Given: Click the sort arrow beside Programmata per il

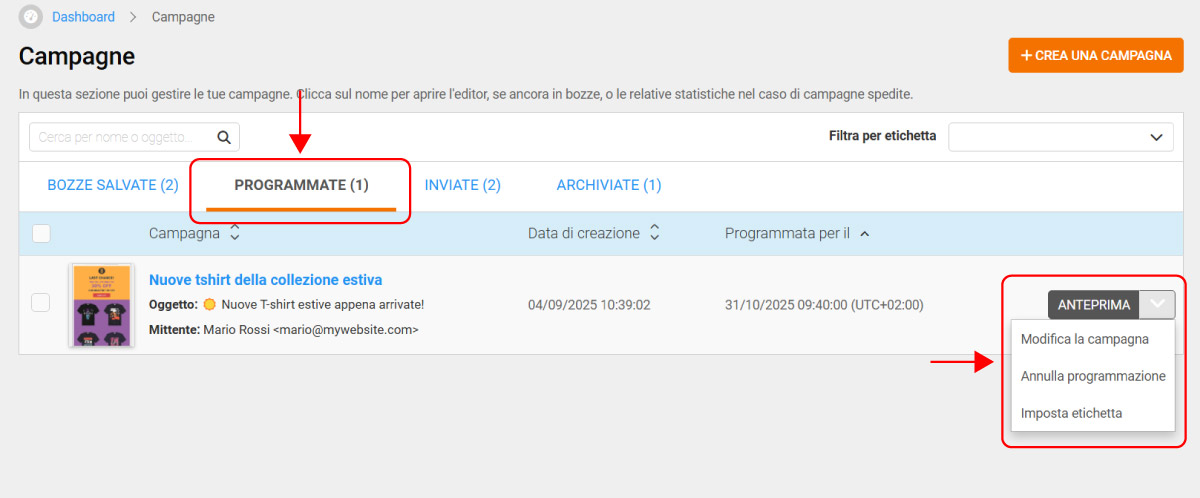Looking at the screenshot, I should tap(865, 234).
